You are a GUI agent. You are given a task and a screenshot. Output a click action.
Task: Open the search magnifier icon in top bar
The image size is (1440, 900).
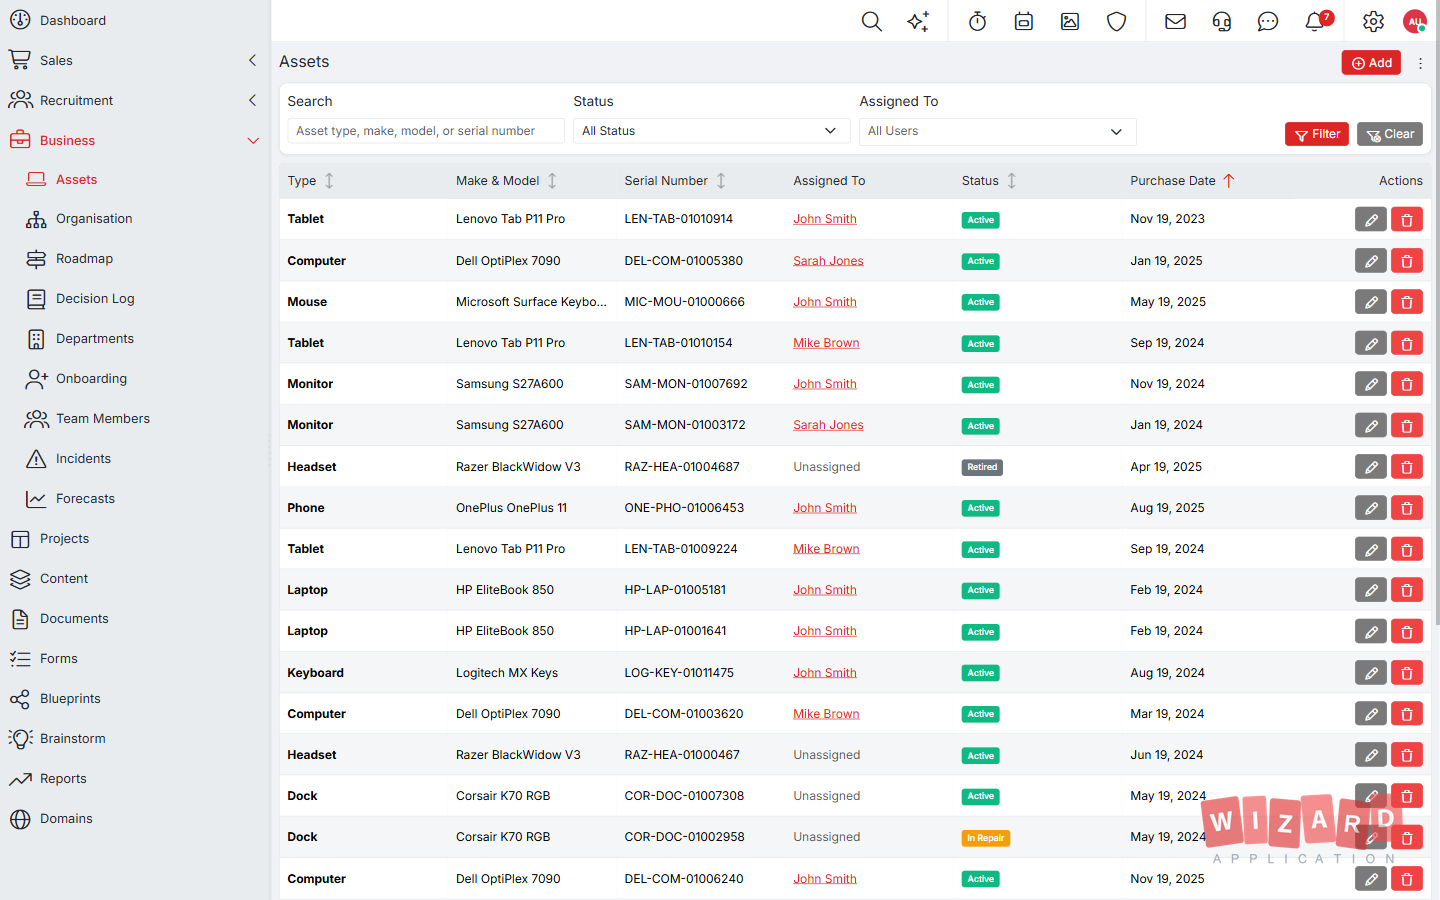point(871,21)
